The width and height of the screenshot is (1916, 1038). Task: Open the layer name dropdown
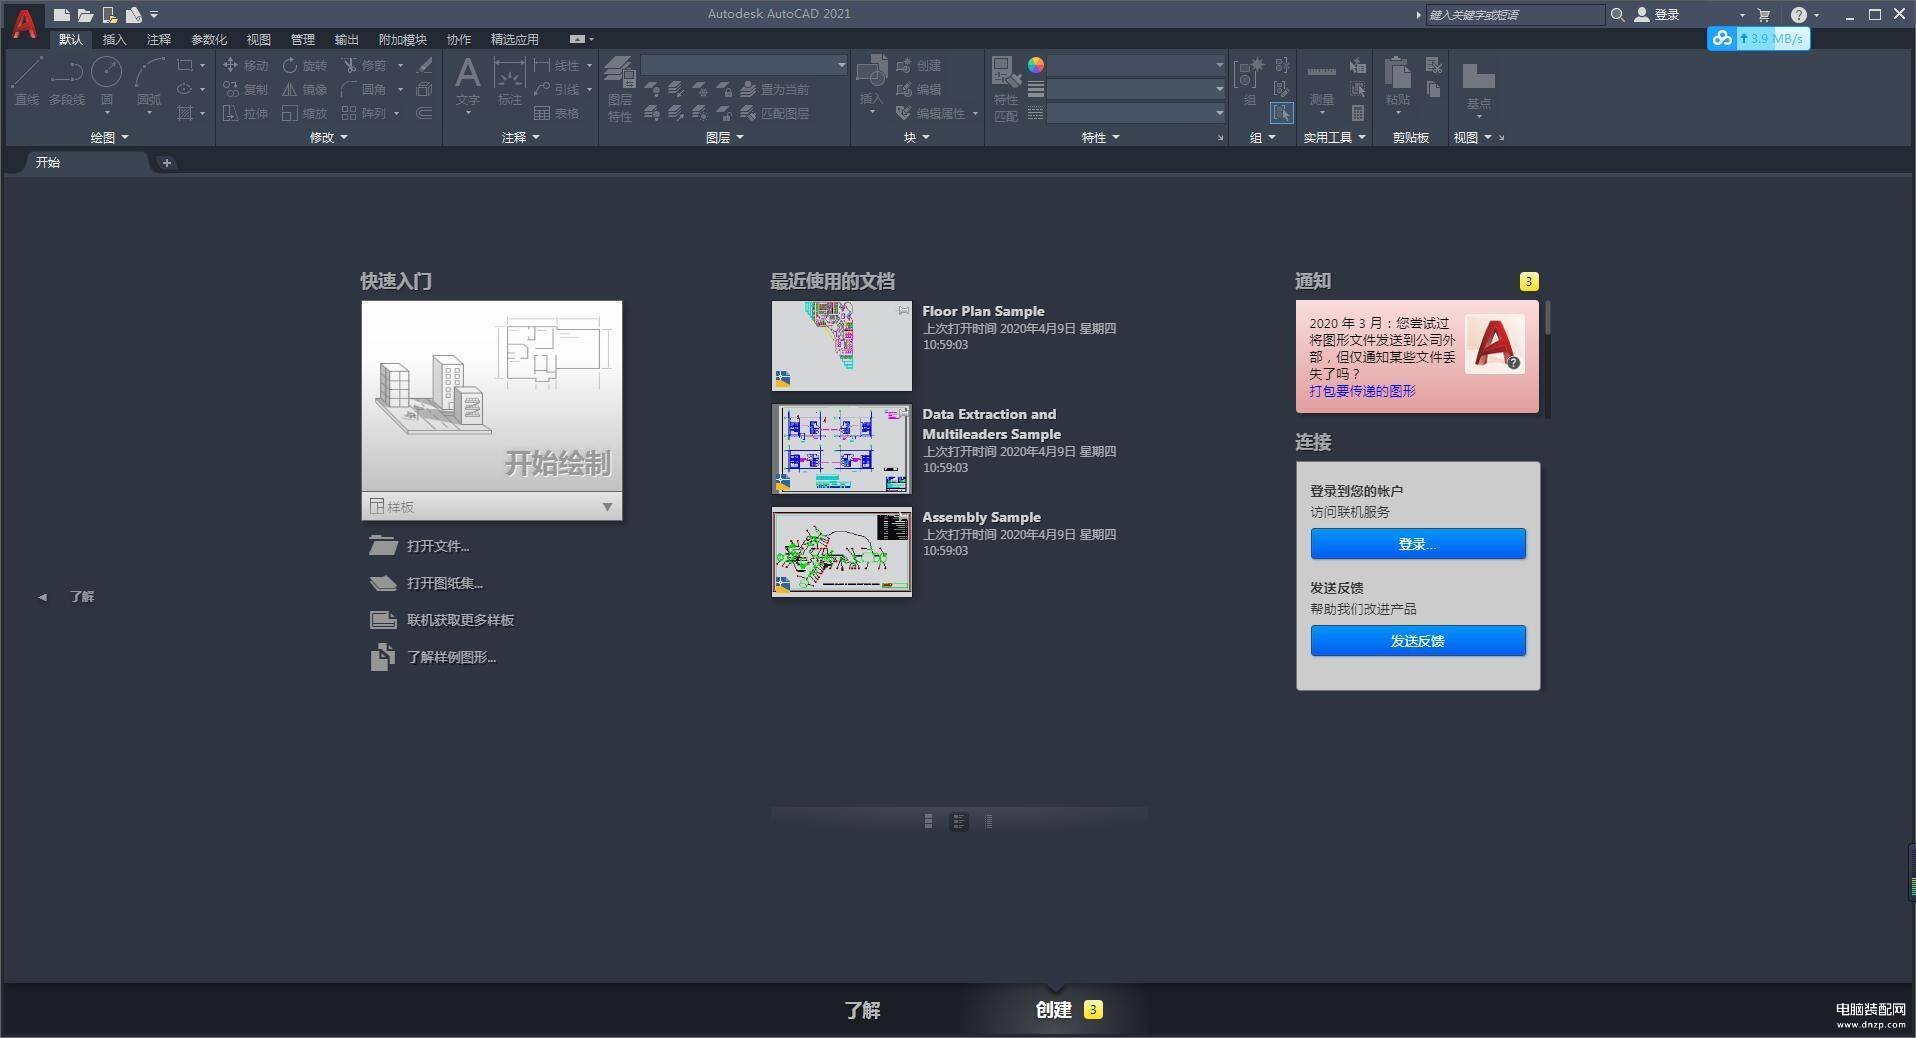744,65
